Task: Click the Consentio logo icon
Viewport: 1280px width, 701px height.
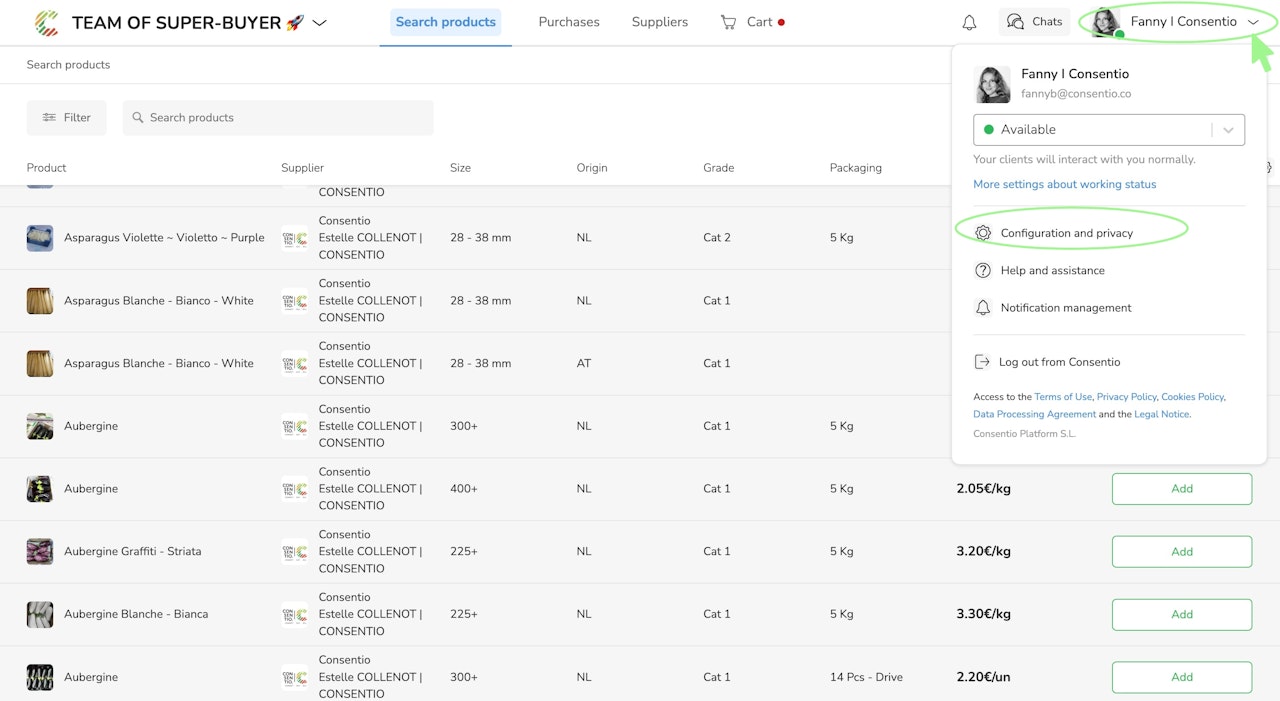Action: click(x=46, y=22)
